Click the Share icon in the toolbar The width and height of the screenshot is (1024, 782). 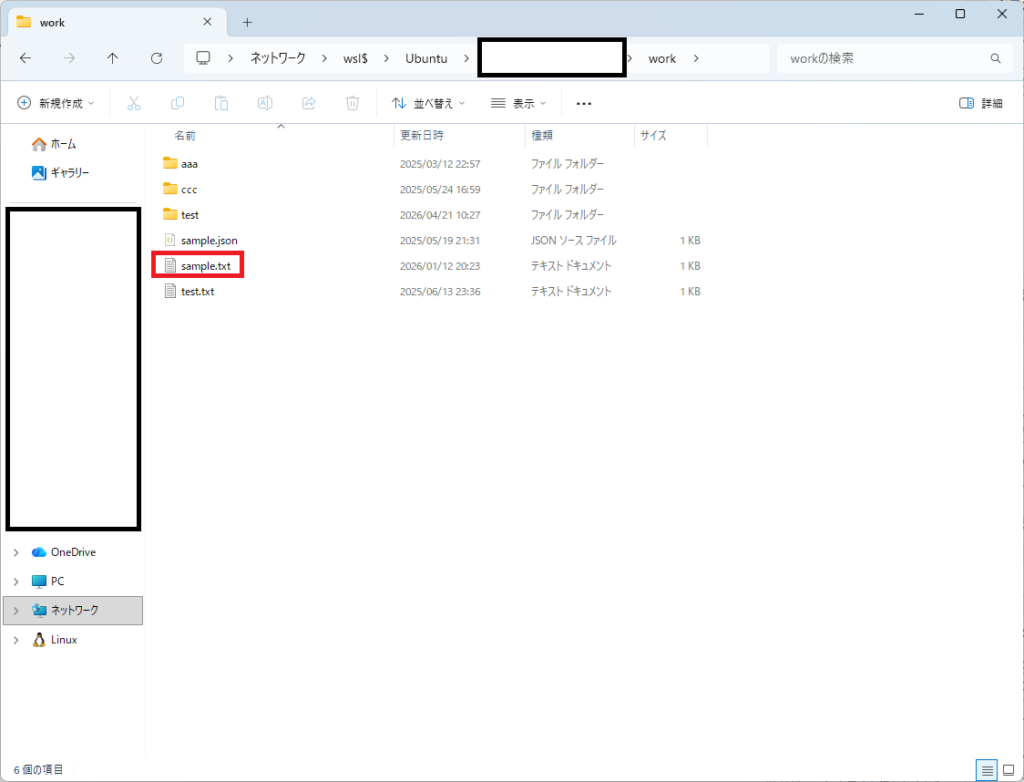(308, 103)
